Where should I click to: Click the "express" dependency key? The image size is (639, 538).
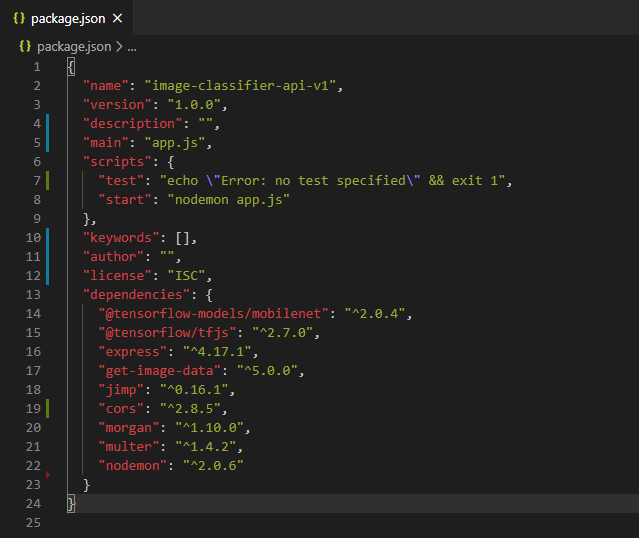tap(133, 352)
